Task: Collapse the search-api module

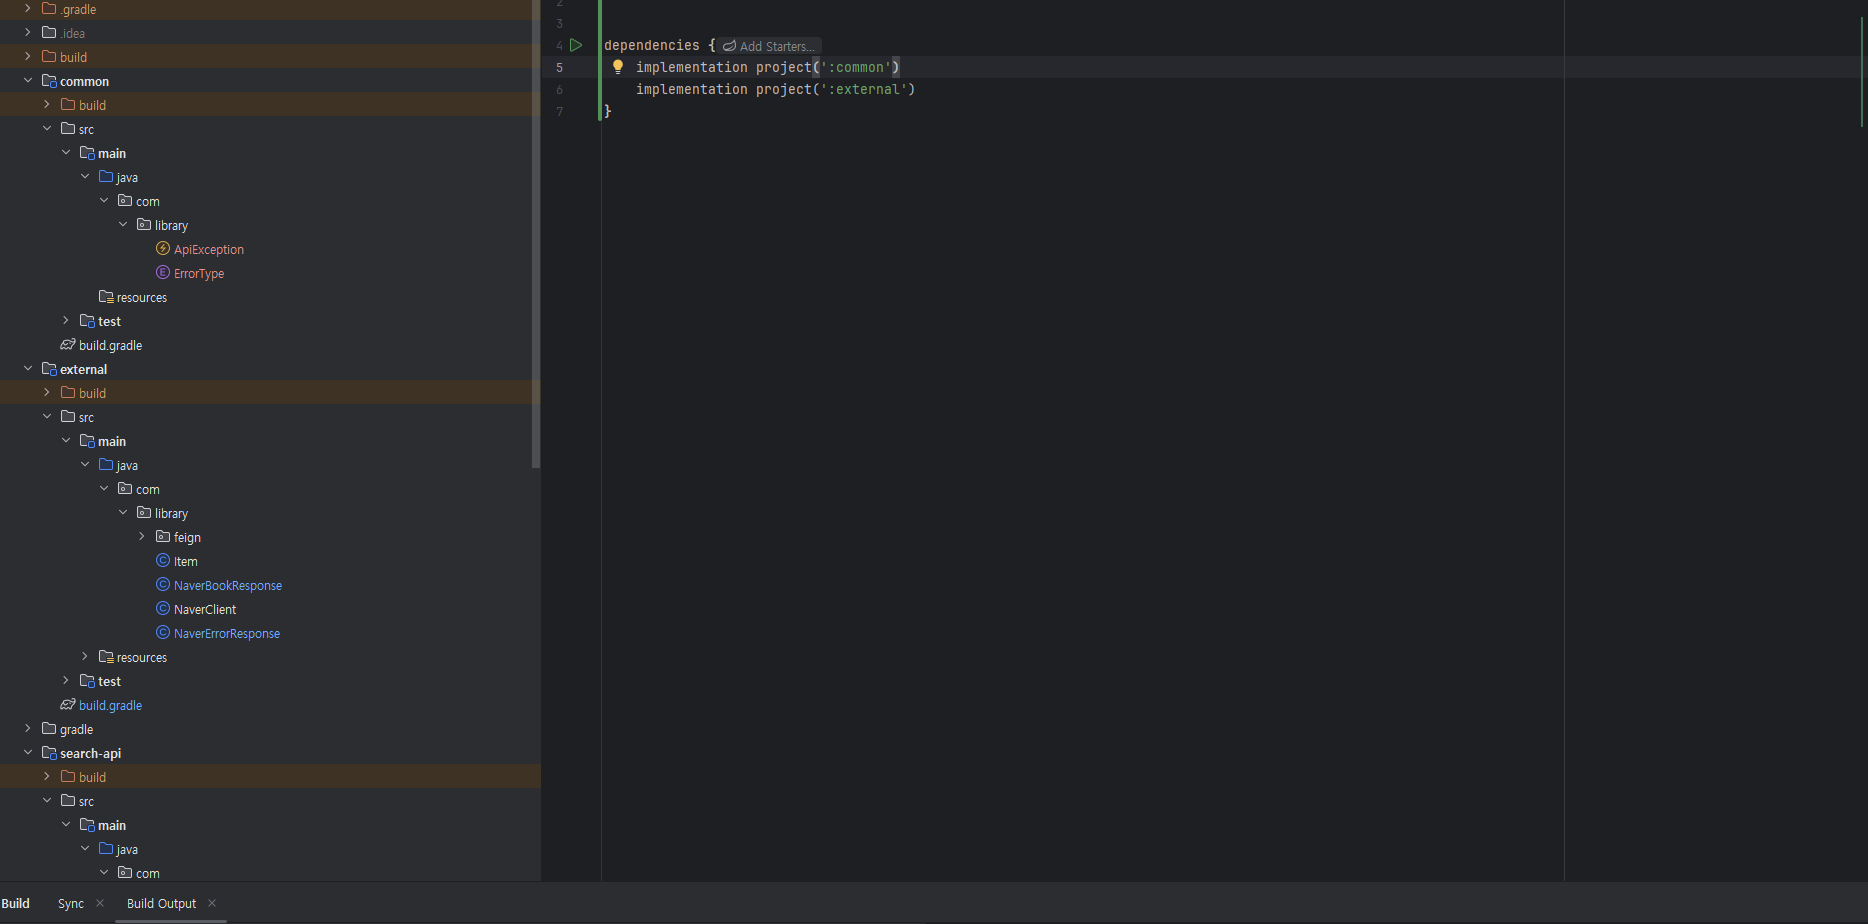Action: pos(28,752)
